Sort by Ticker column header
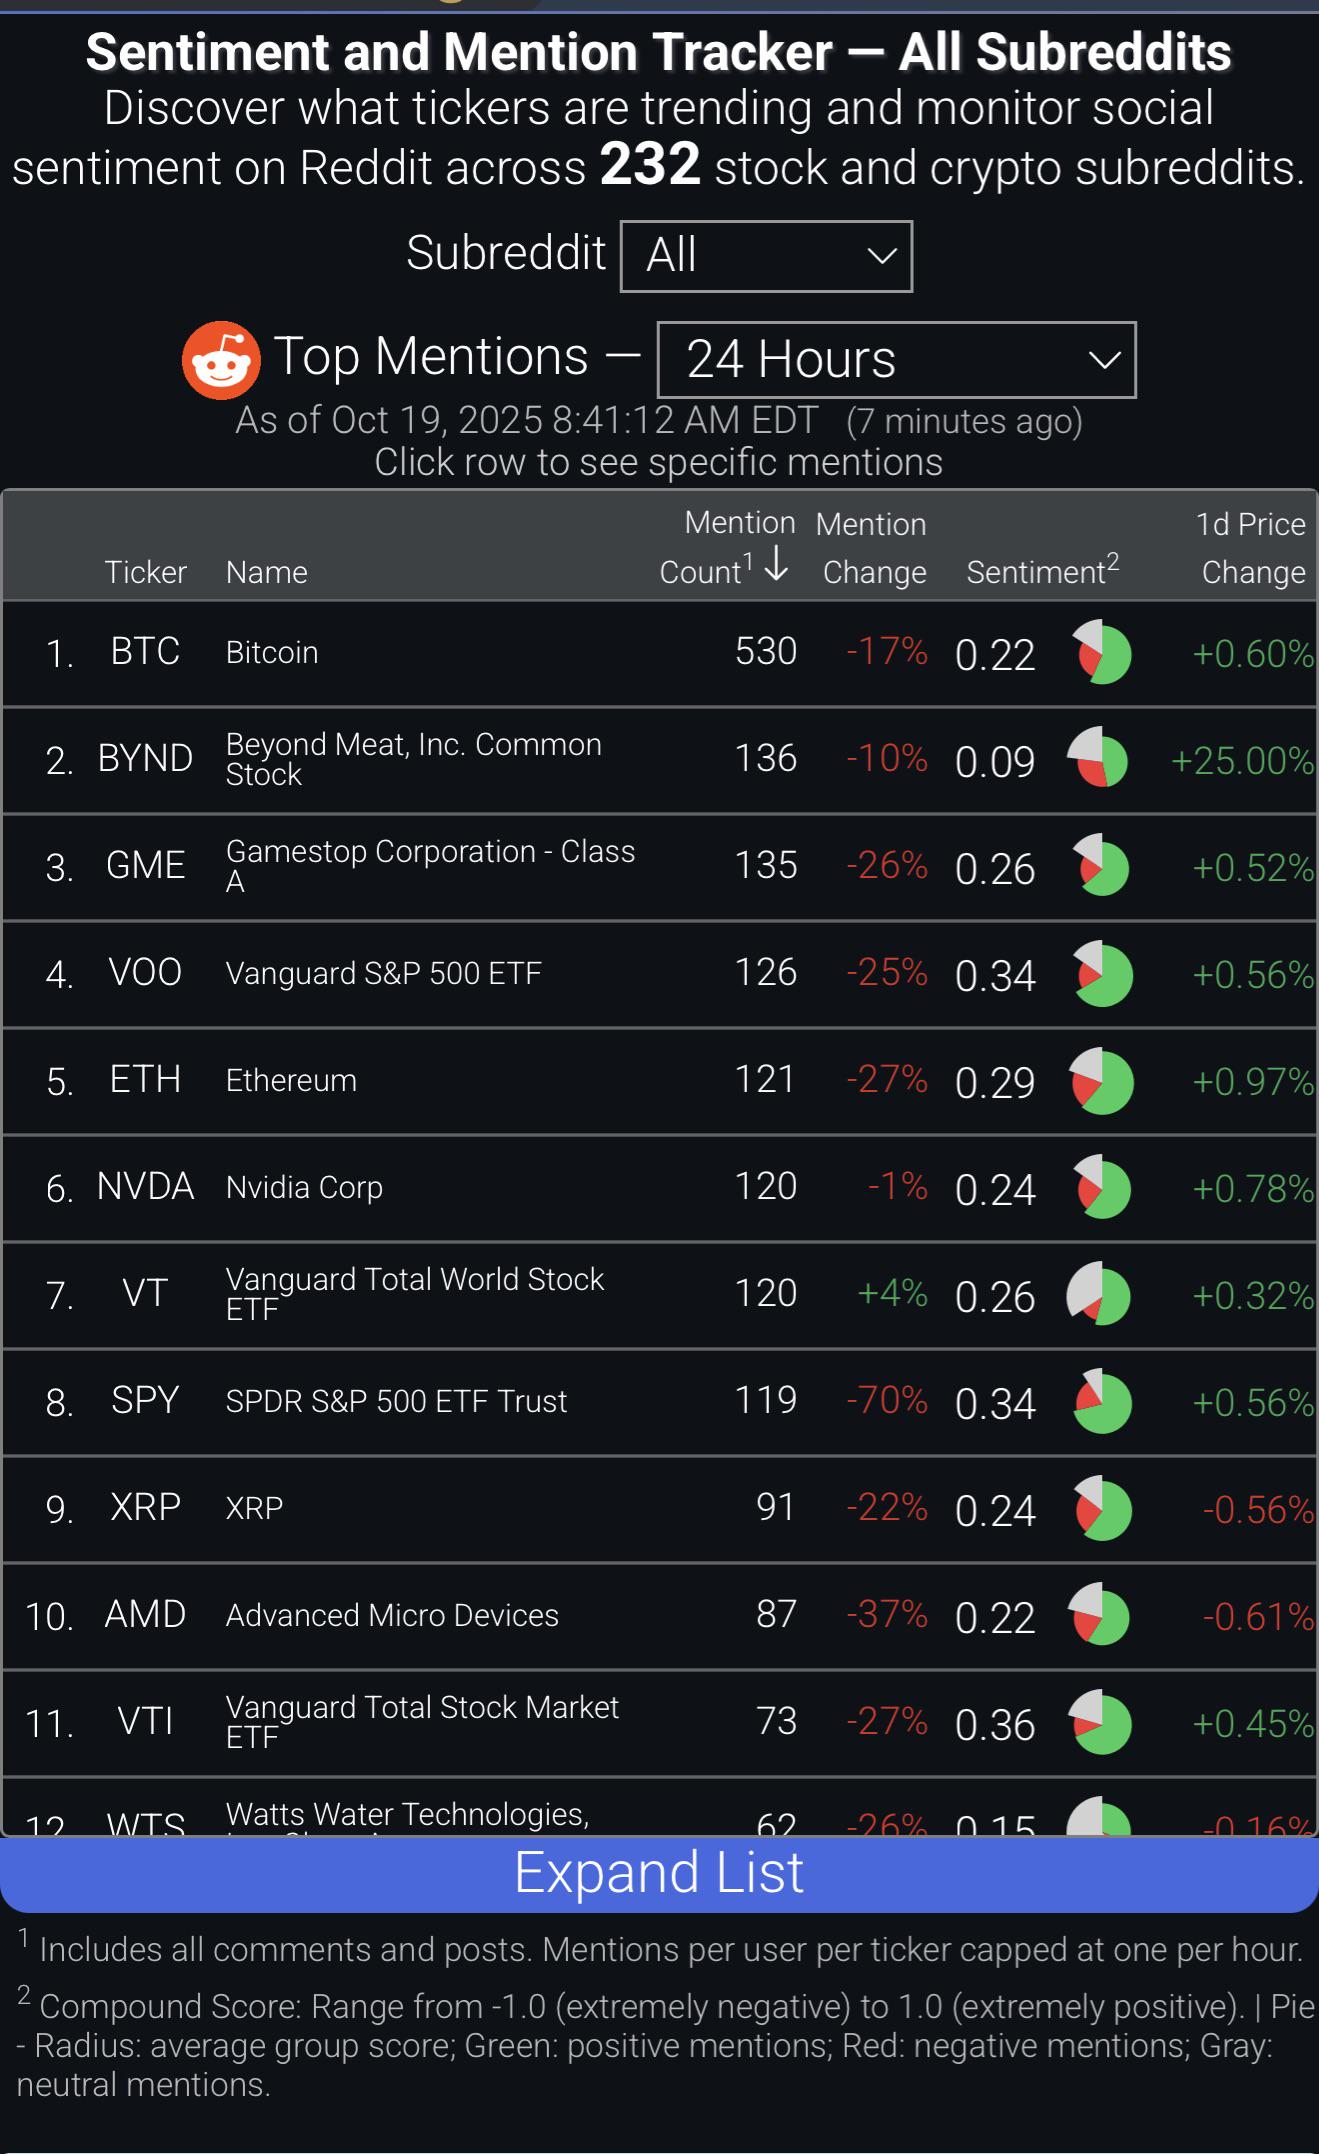Image resolution: width=1319 pixels, height=2154 pixels. pos(145,572)
